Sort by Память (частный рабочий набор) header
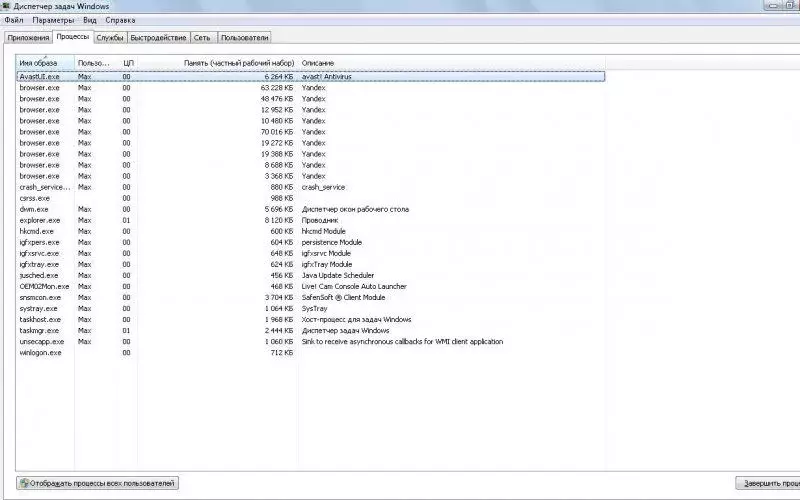Screen dimensions: 800x500 click(217, 63)
